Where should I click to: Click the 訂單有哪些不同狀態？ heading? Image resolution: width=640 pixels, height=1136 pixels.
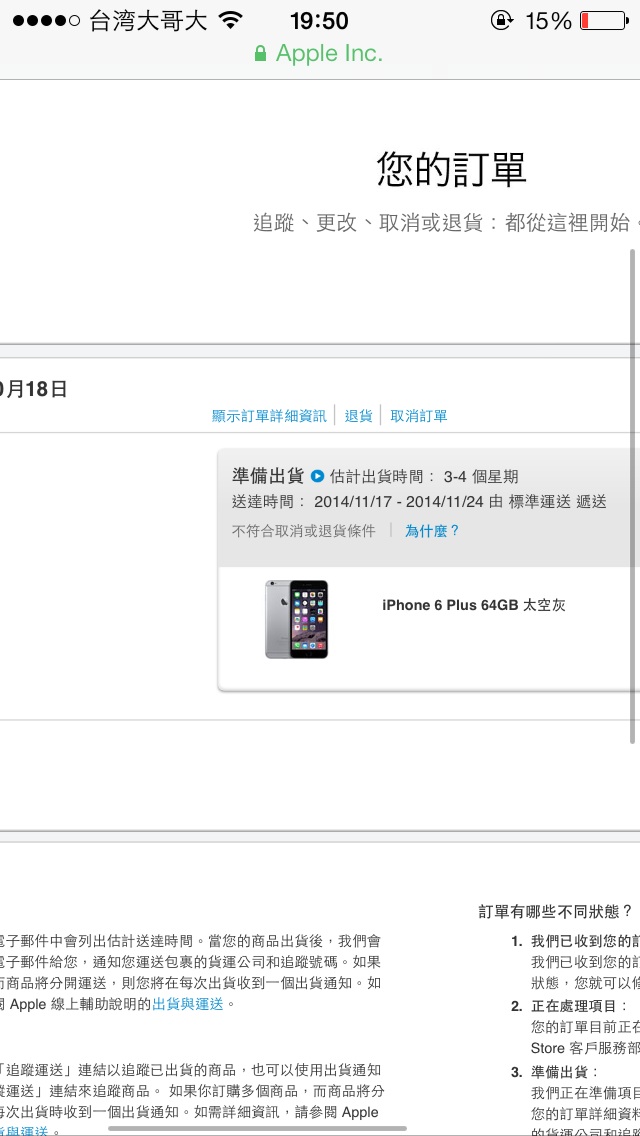point(556,911)
